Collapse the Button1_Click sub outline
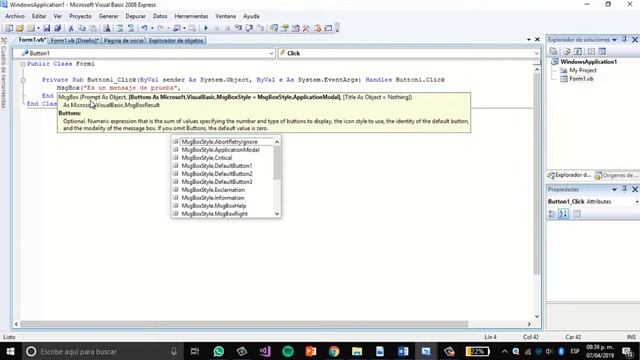The height and width of the screenshot is (360, 640). tap(23, 80)
